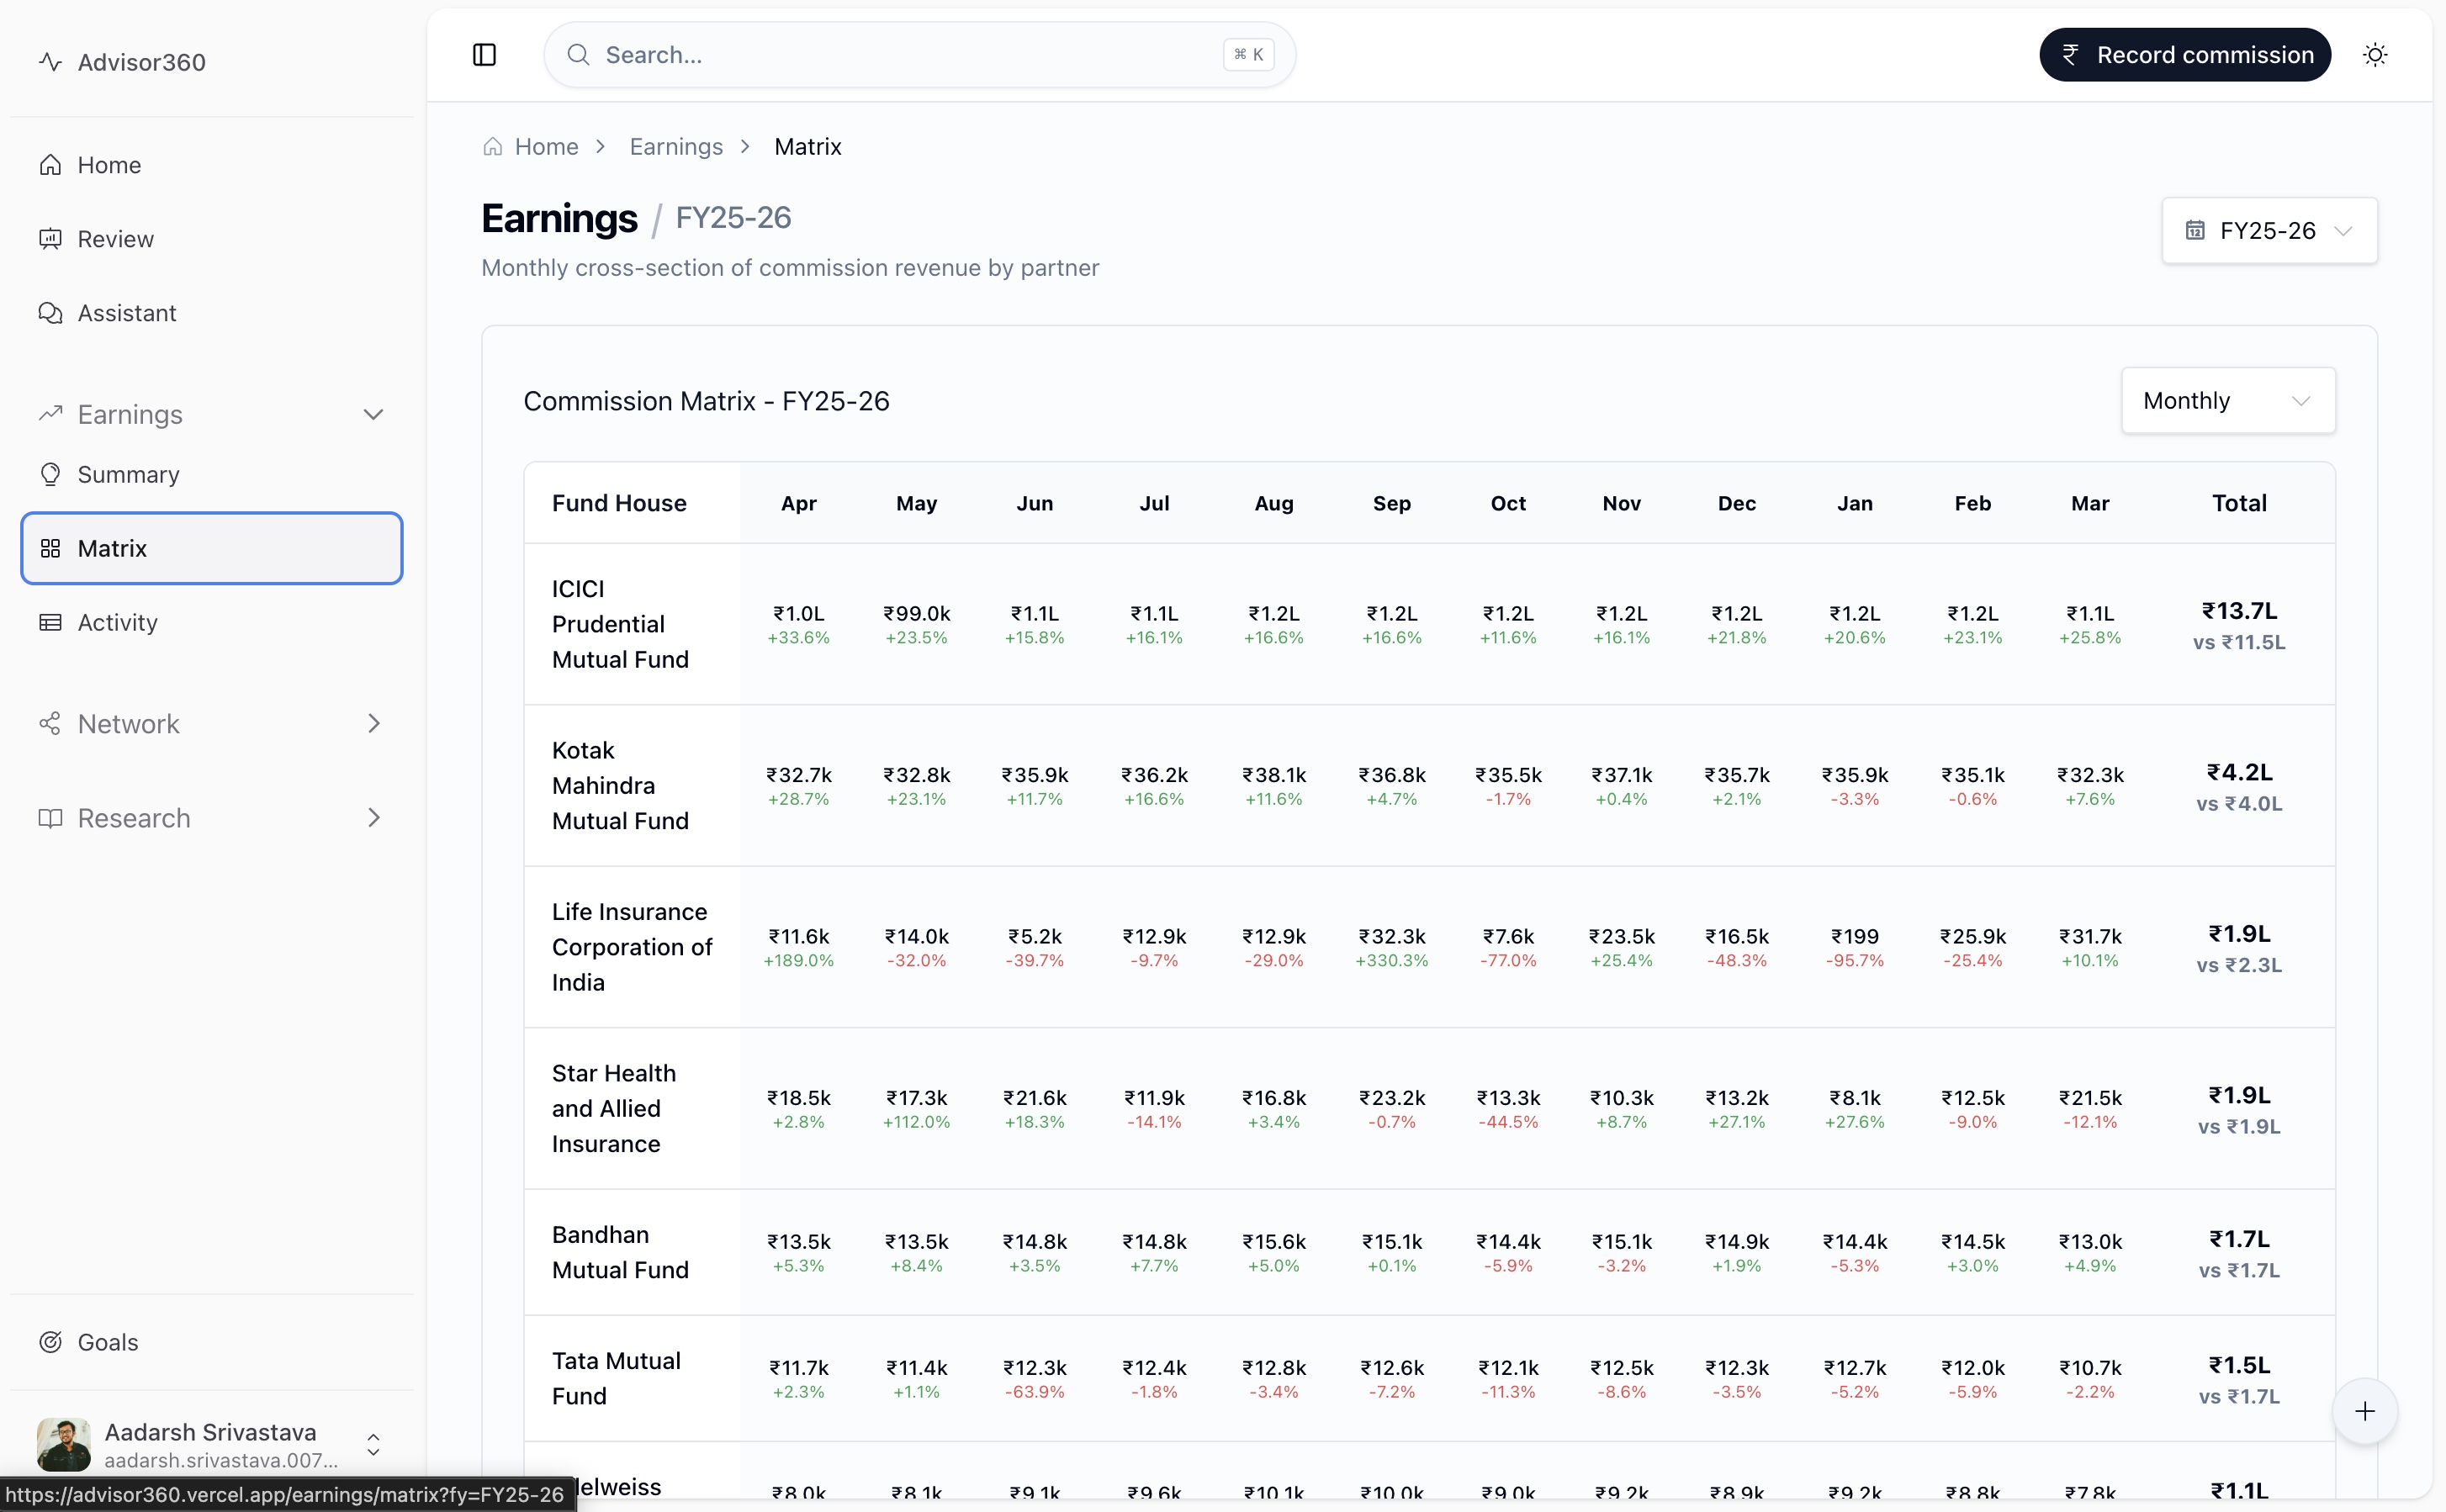Click the ⌘K shortcut badge
Image resolution: width=2446 pixels, height=1512 pixels.
click(x=1248, y=55)
